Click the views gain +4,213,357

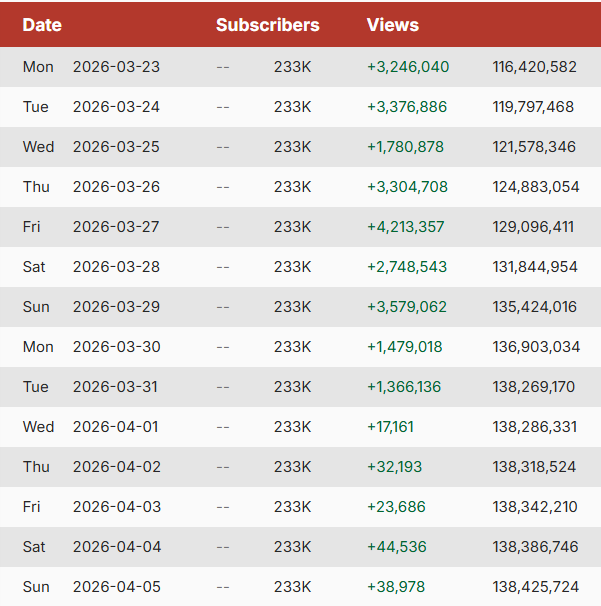tap(405, 227)
